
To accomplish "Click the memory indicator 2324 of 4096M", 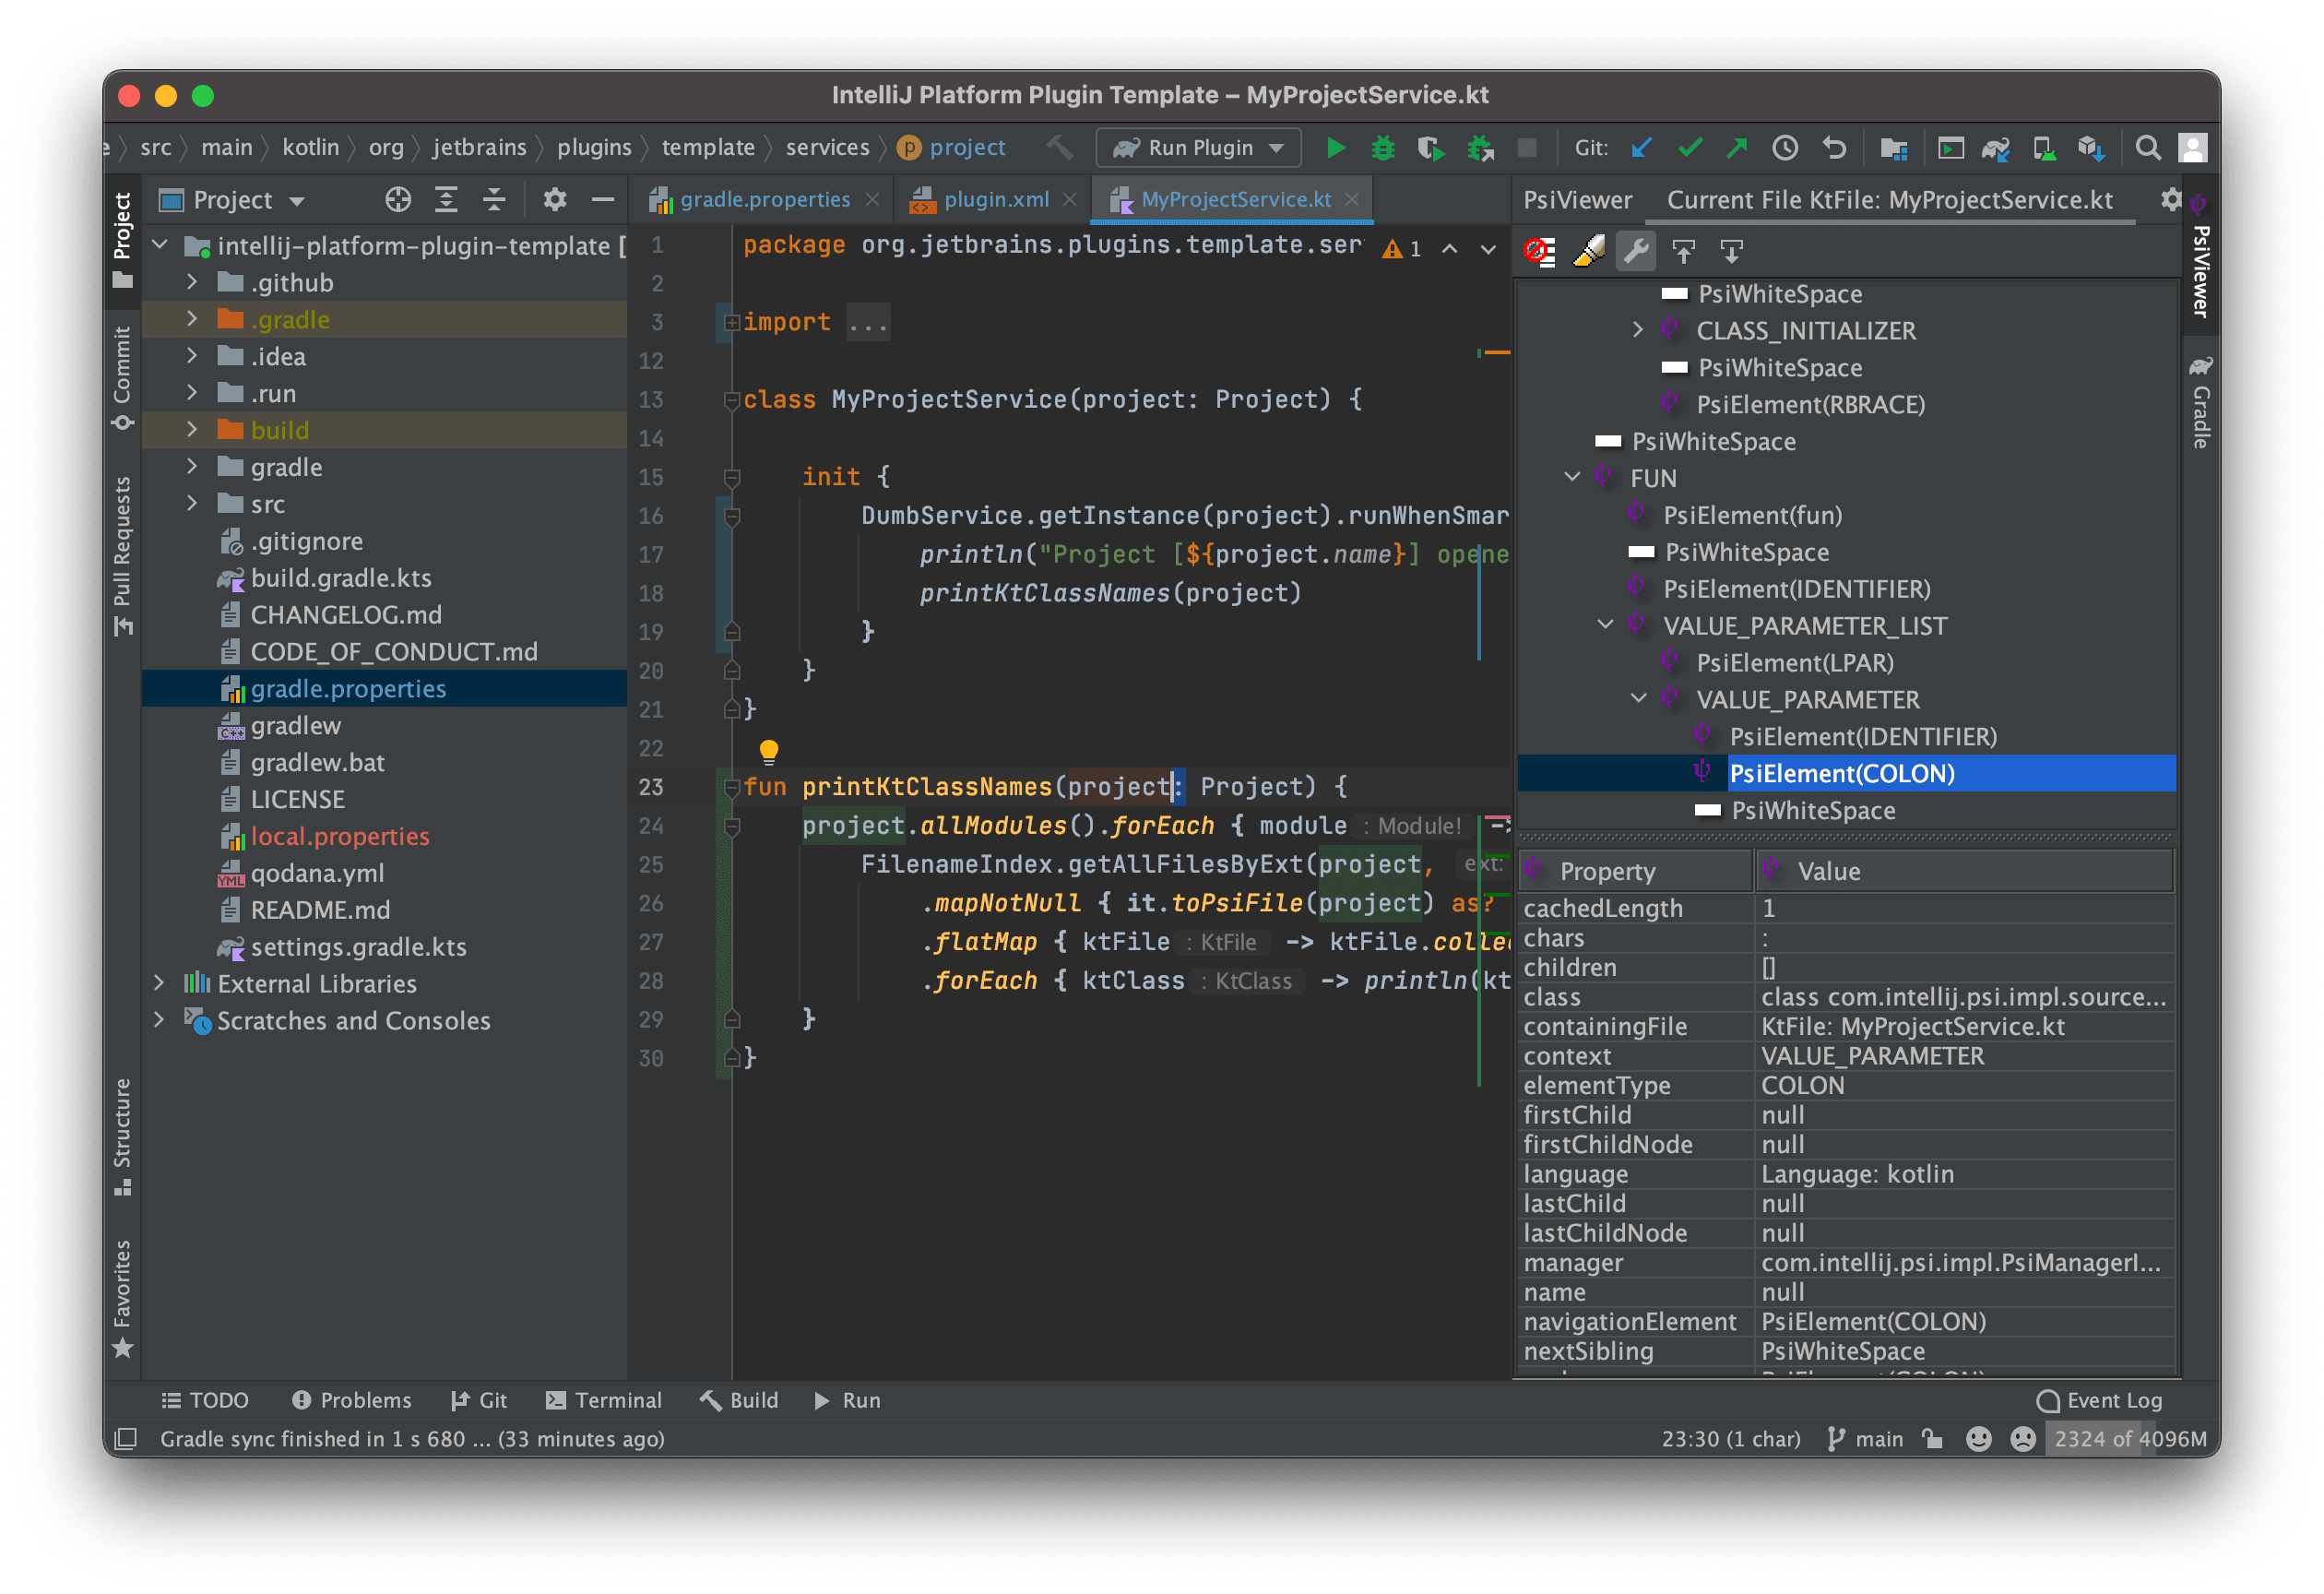I will point(2130,1439).
